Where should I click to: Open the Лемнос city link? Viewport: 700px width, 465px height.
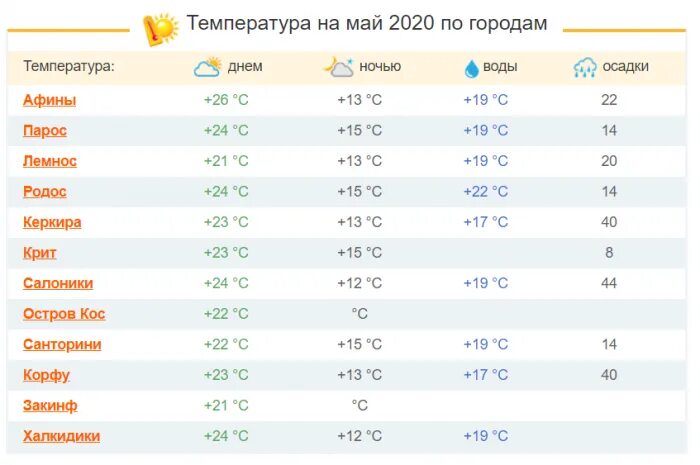coord(50,161)
